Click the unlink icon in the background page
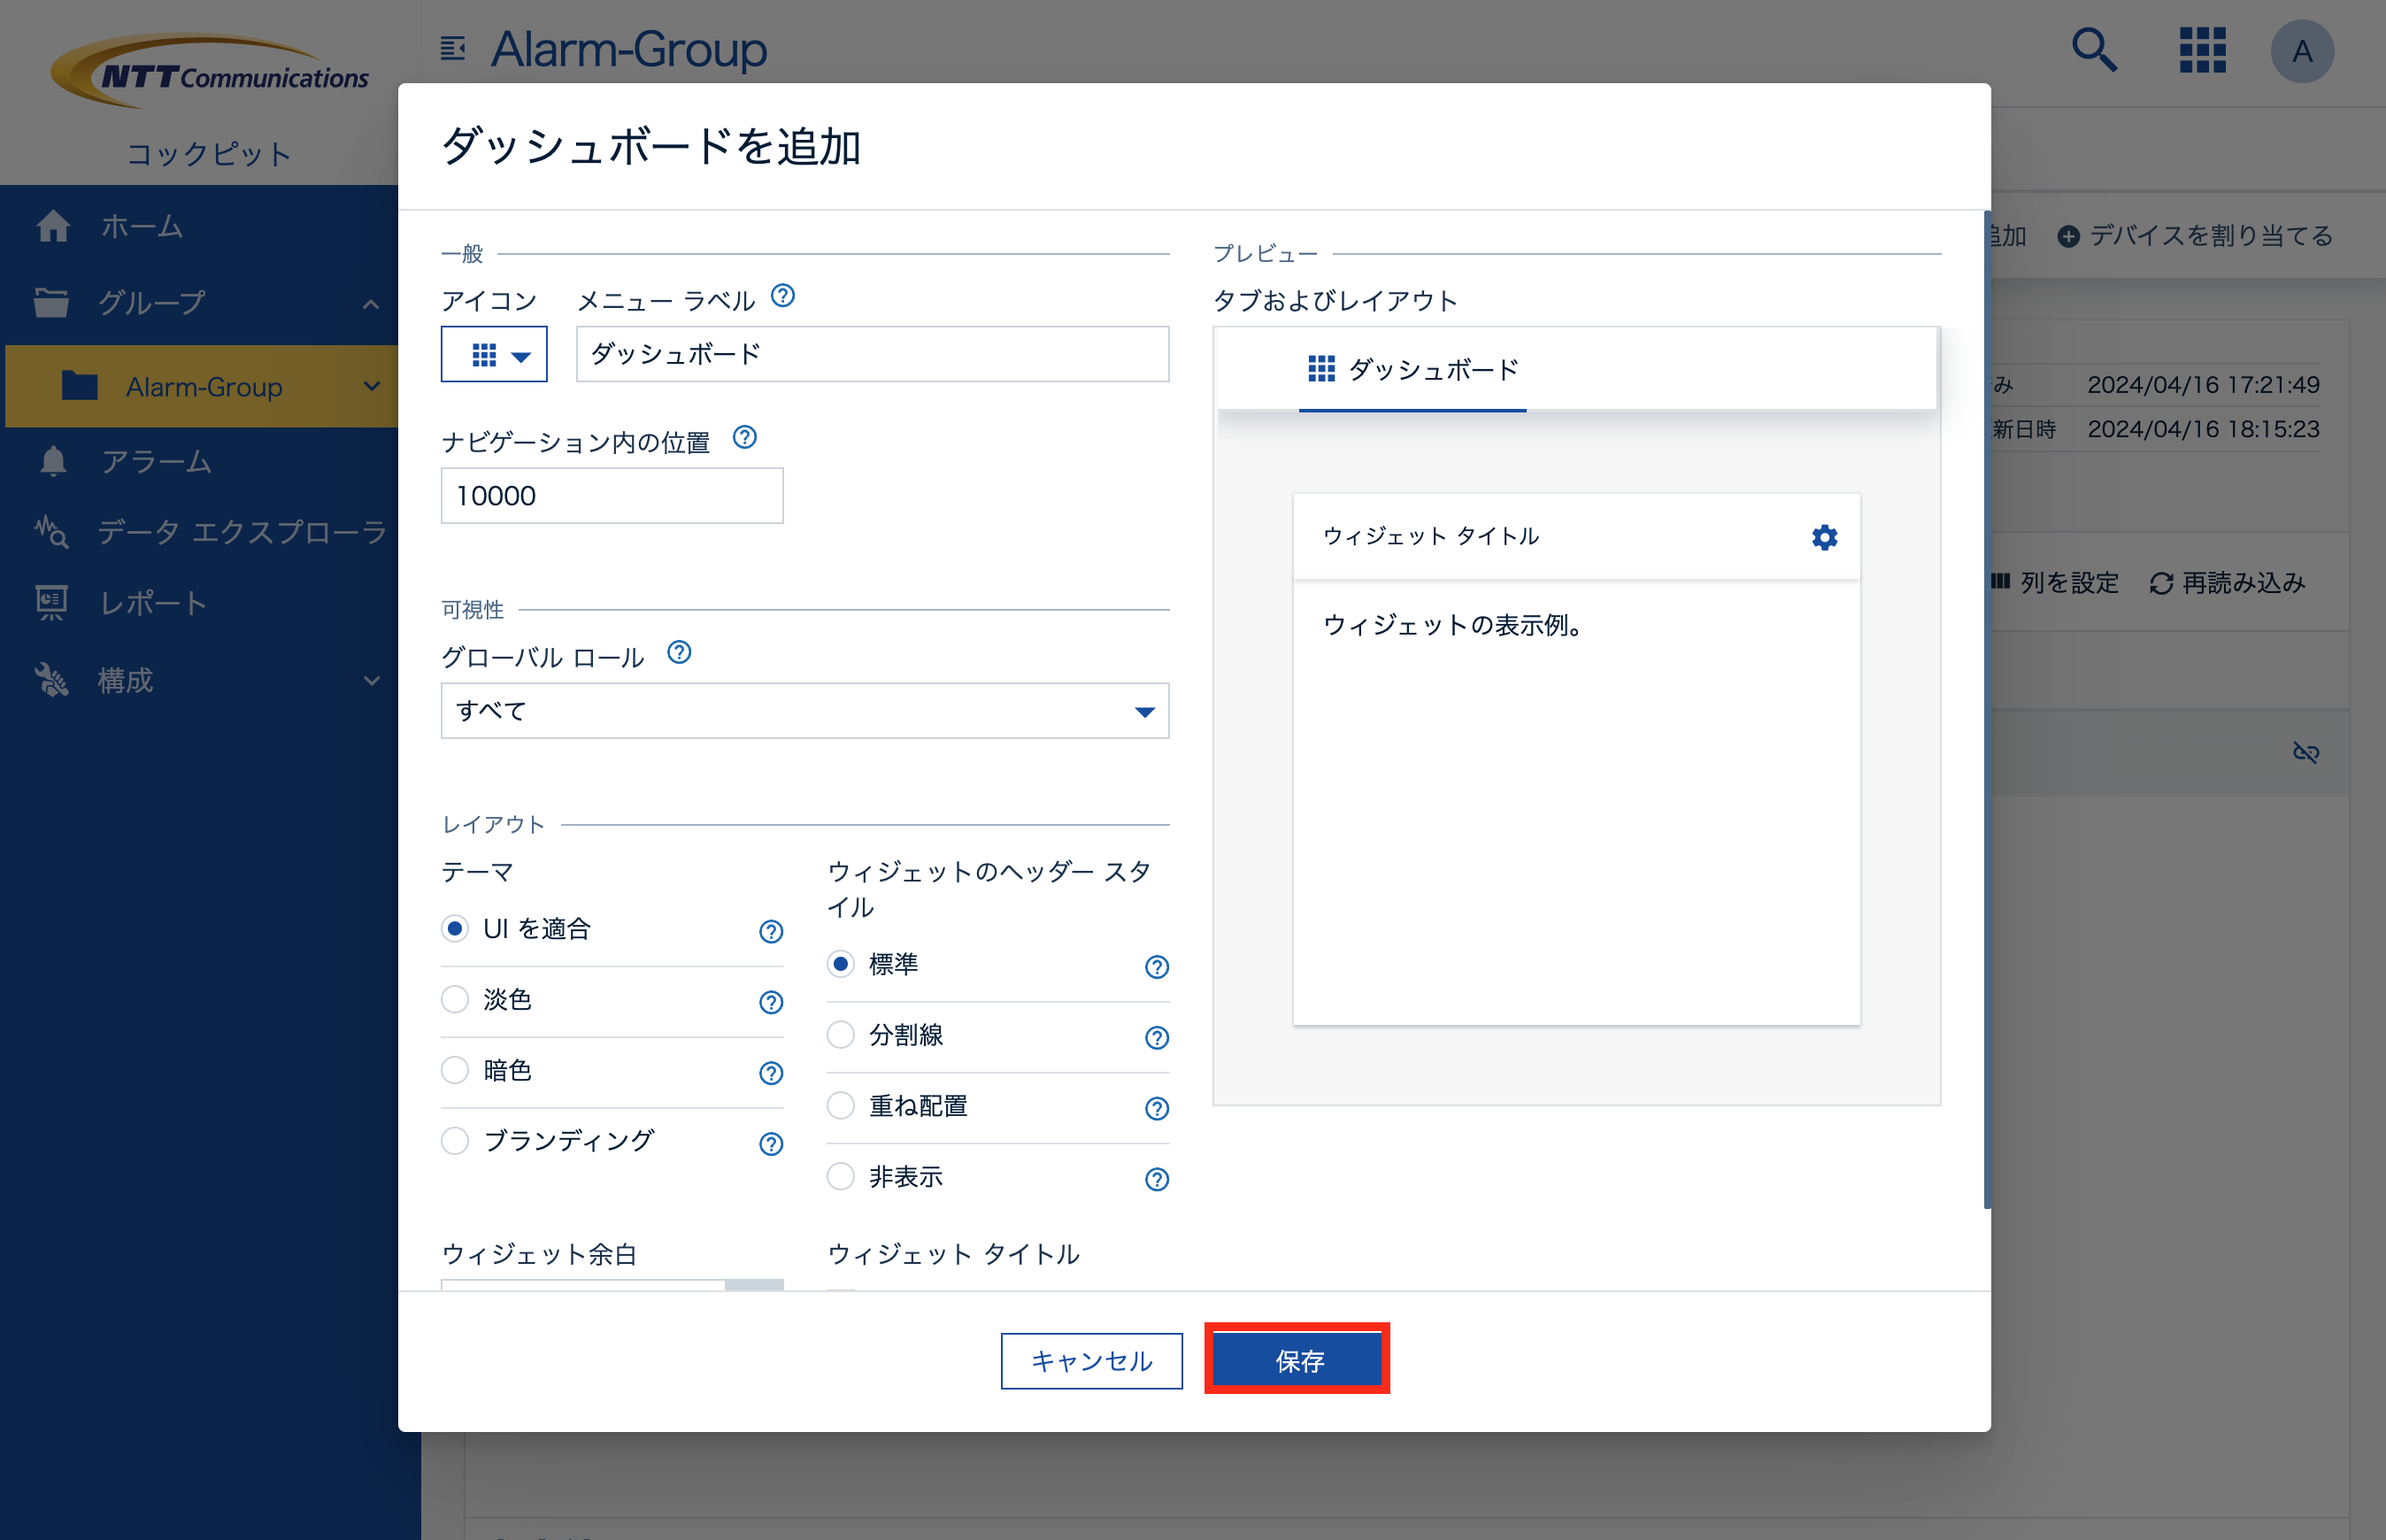Screen dimensions: 2386x1540 coord(2305,752)
